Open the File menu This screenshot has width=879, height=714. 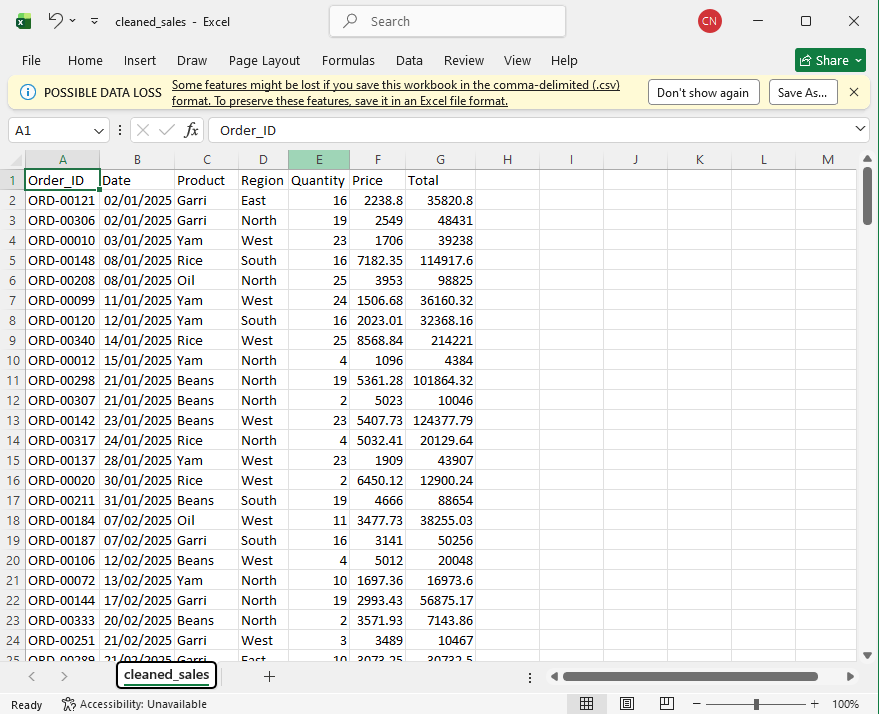[31, 61]
